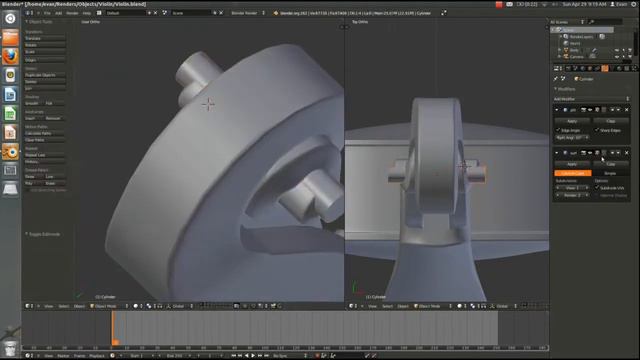Viewport: 640px width, 360px height.
Task: Select the active Object properties tab icon
Action: (x=604, y=69)
